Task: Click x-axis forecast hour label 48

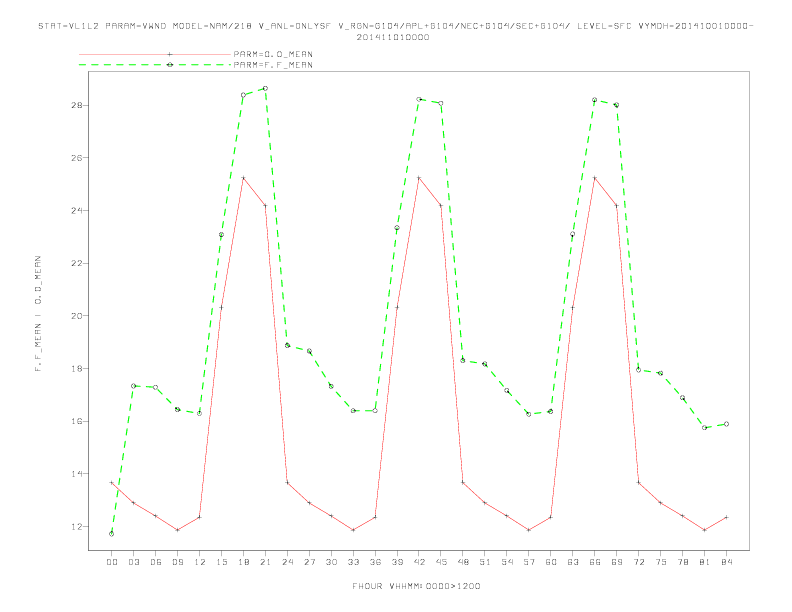Action: (x=463, y=562)
